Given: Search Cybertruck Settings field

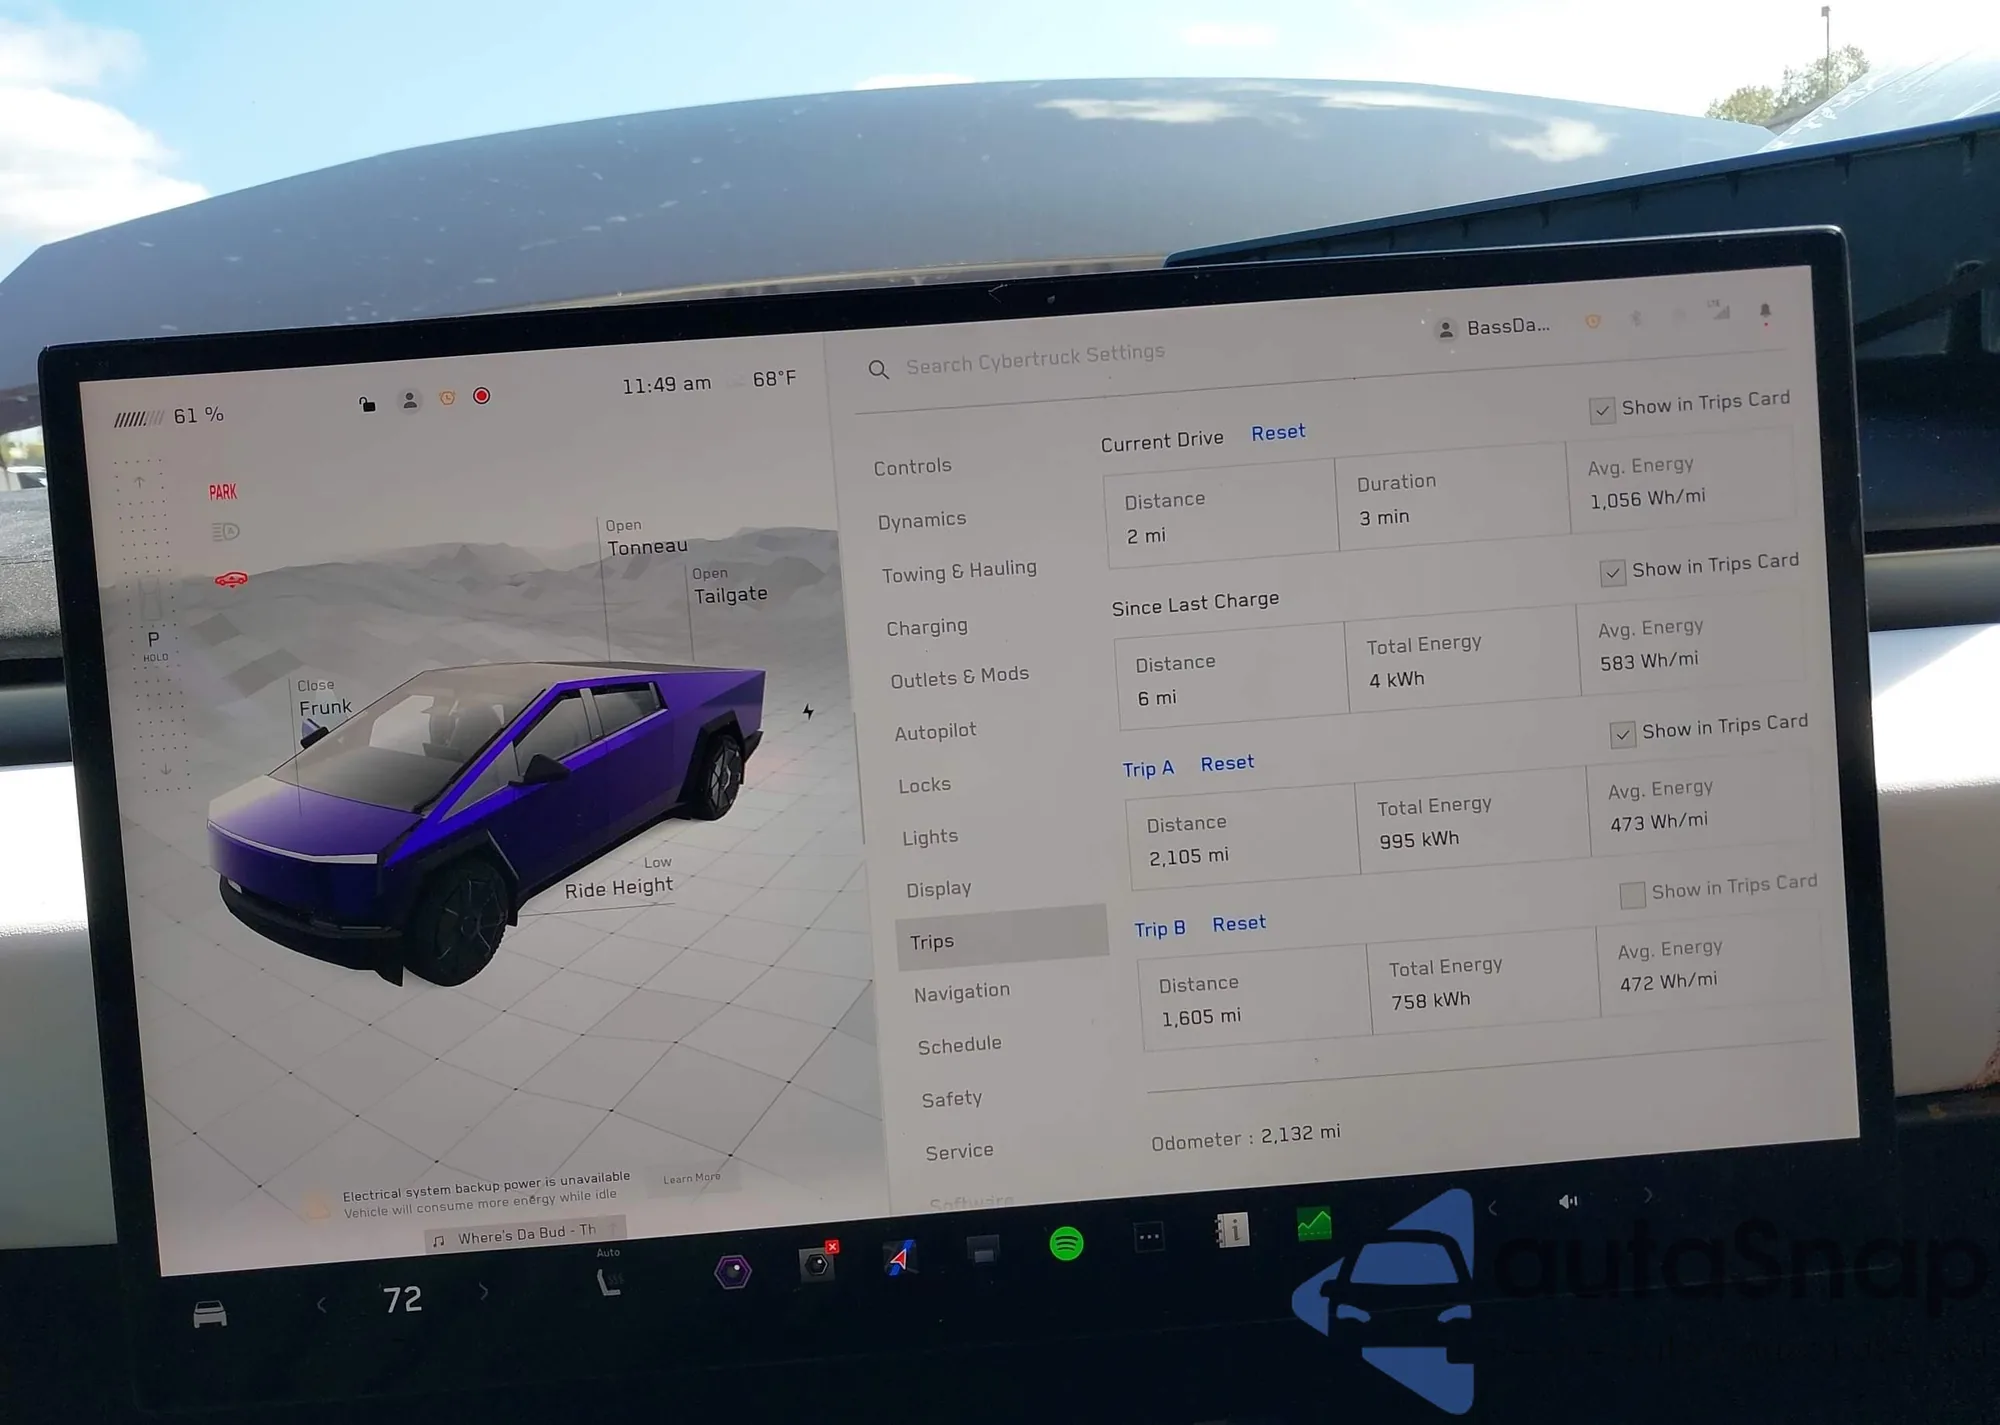Looking at the screenshot, I should click(1034, 359).
